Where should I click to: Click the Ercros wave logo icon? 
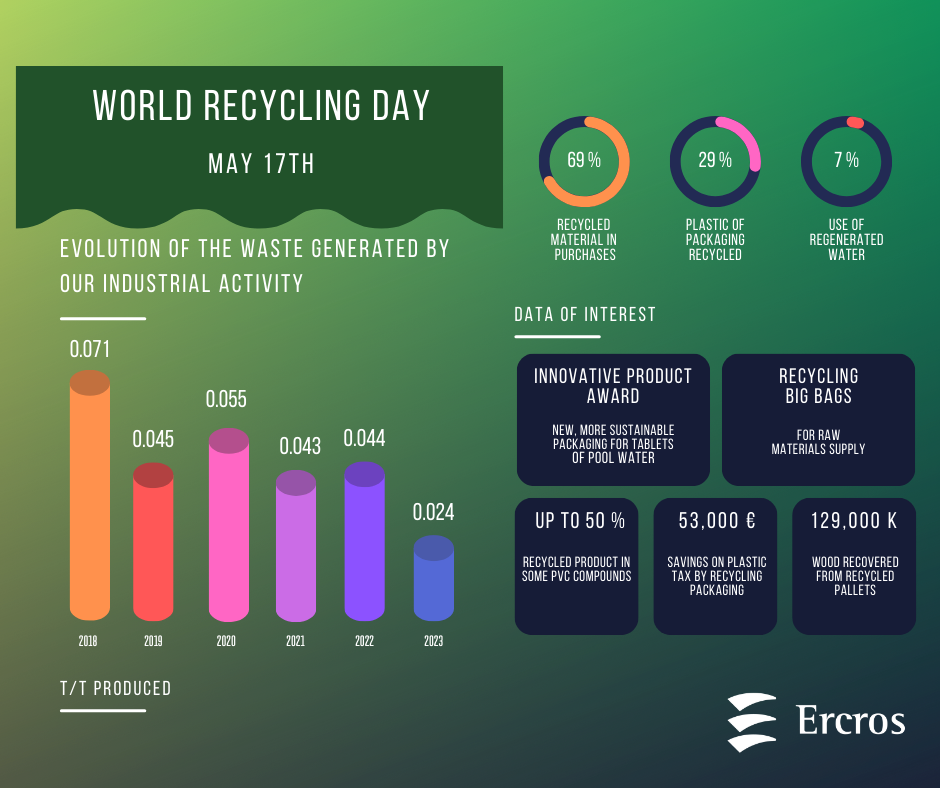pyautogui.click(x=752, y=721)
